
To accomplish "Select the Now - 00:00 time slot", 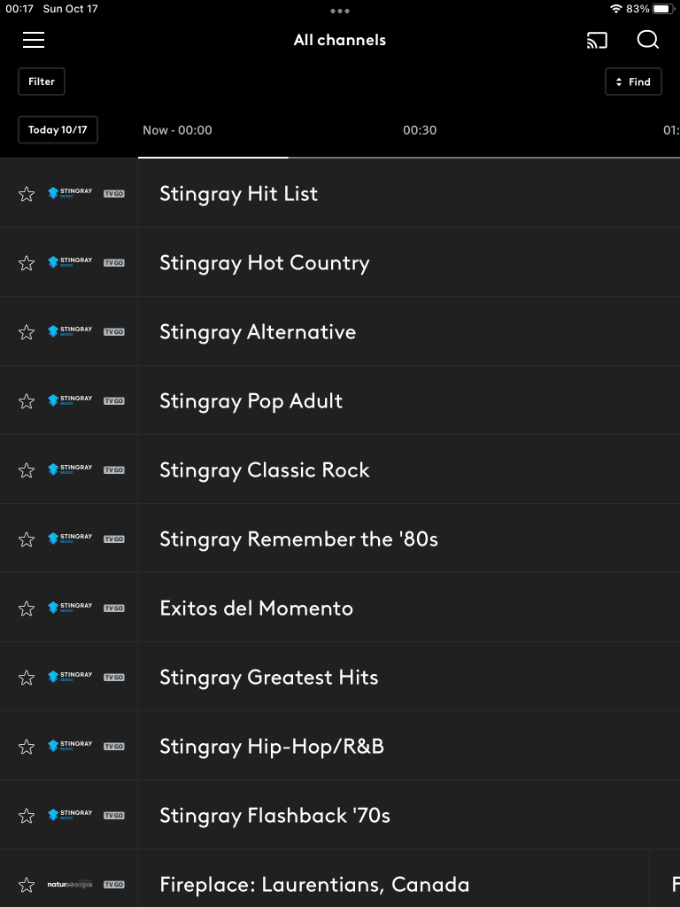I will tap(177, 130).
